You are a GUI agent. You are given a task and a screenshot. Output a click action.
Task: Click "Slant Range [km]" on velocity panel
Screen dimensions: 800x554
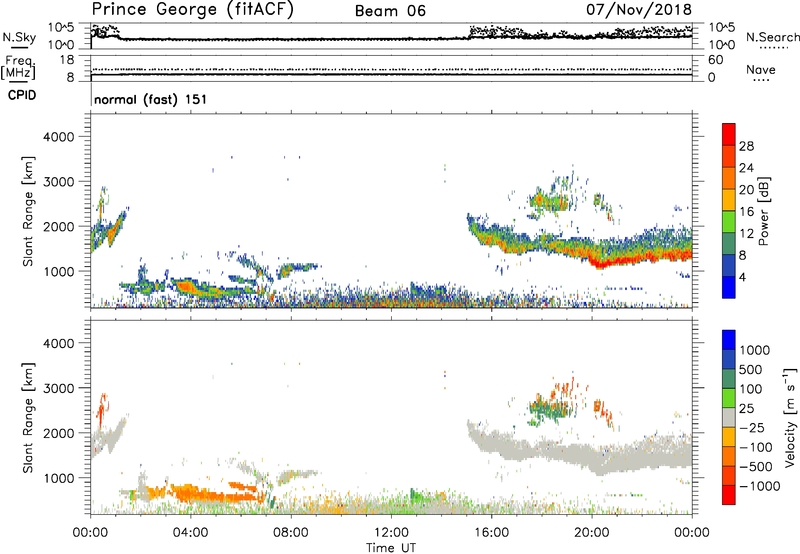(x=28, y=418)
